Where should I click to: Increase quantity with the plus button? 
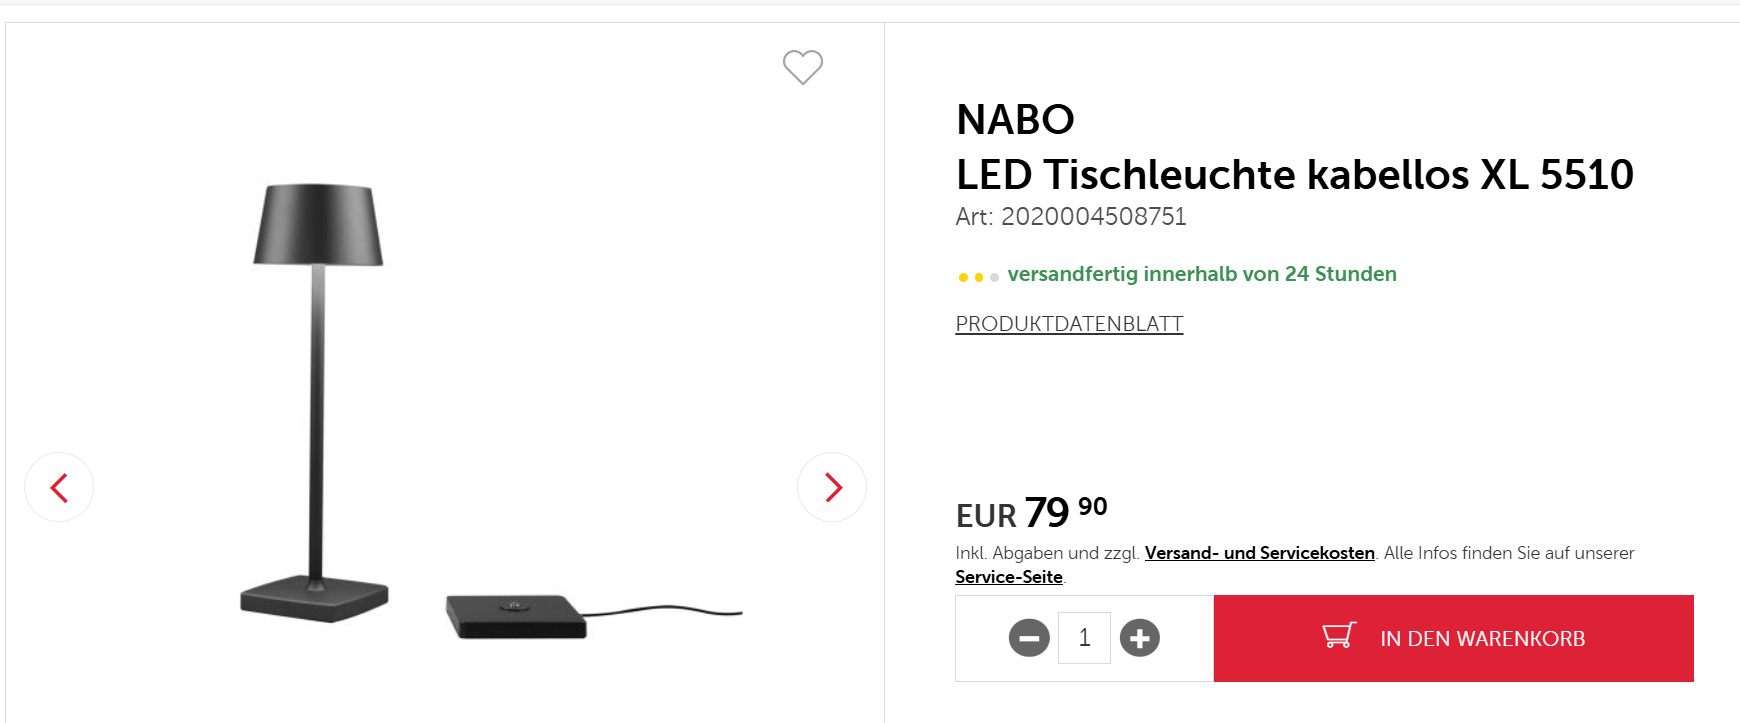point(1139,638)
